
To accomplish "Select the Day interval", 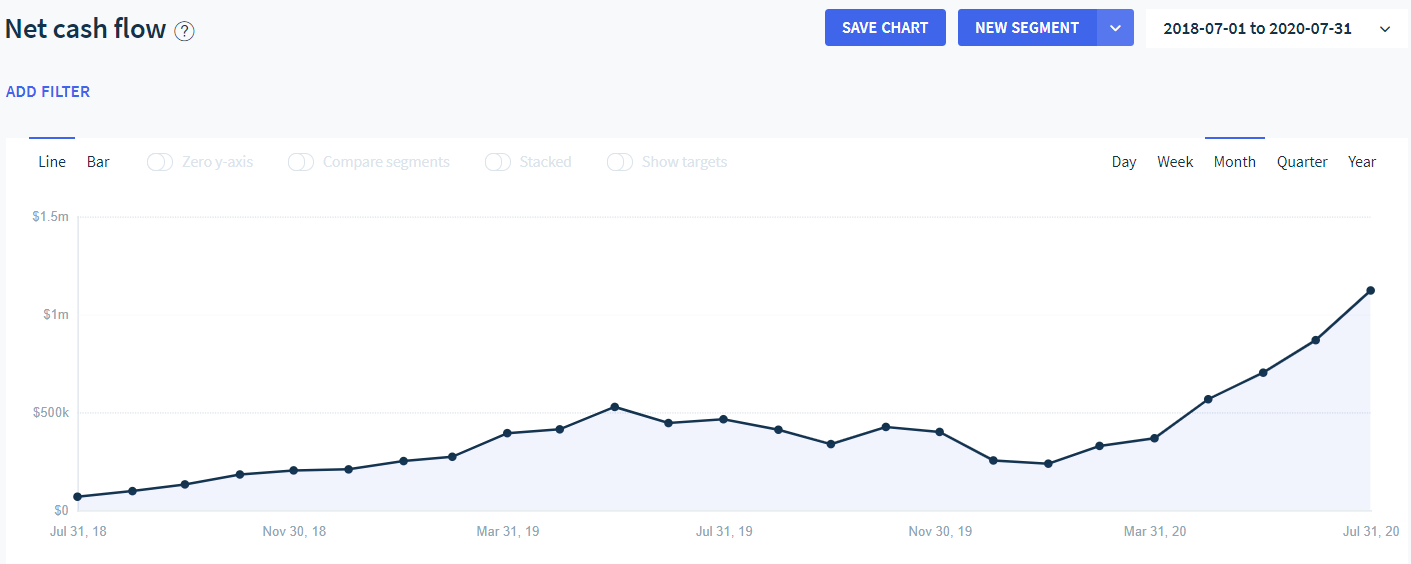I will 1124,162.
